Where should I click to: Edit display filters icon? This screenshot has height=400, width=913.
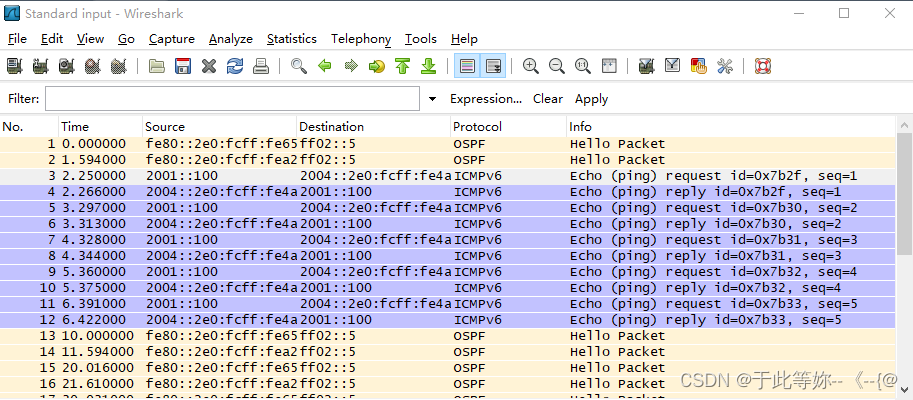[673, 66]
